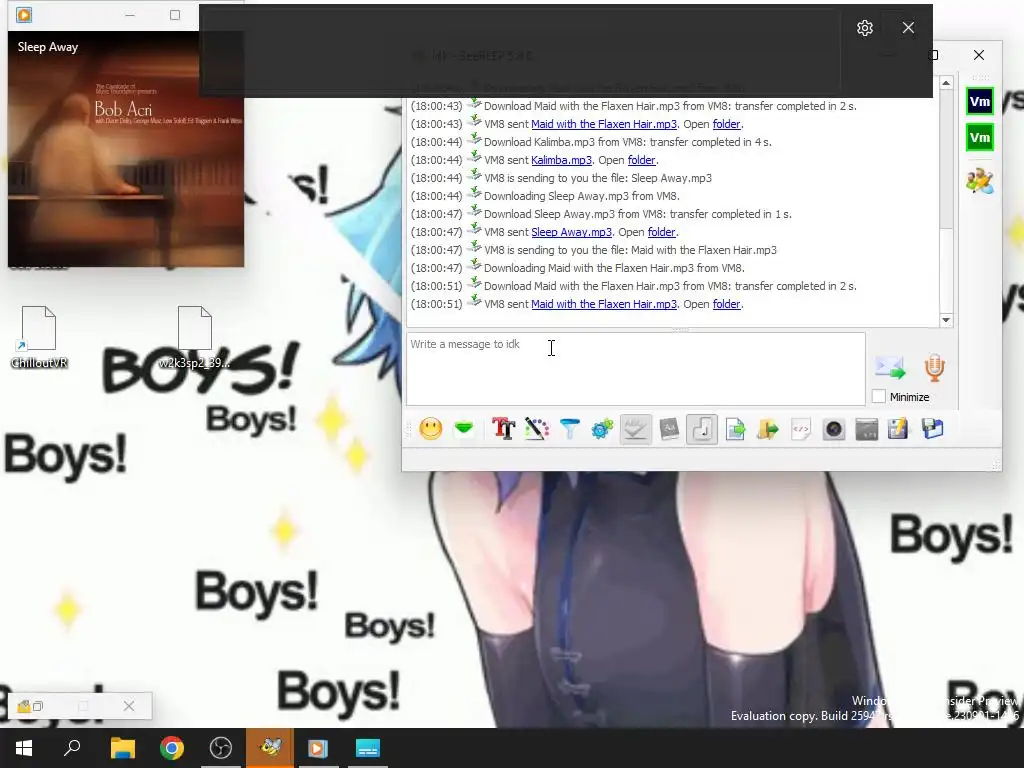The width and height of the screenshot is (1024, 768).
Task: Open the Sleep Away.mp3 link
Action: (x=571, y=232)
